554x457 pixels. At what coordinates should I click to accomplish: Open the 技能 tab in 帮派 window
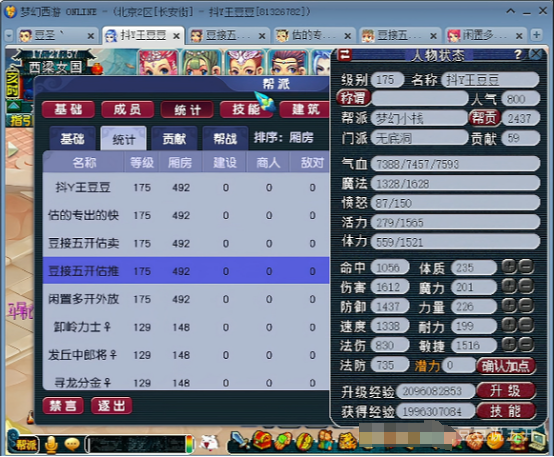[246, 110]
